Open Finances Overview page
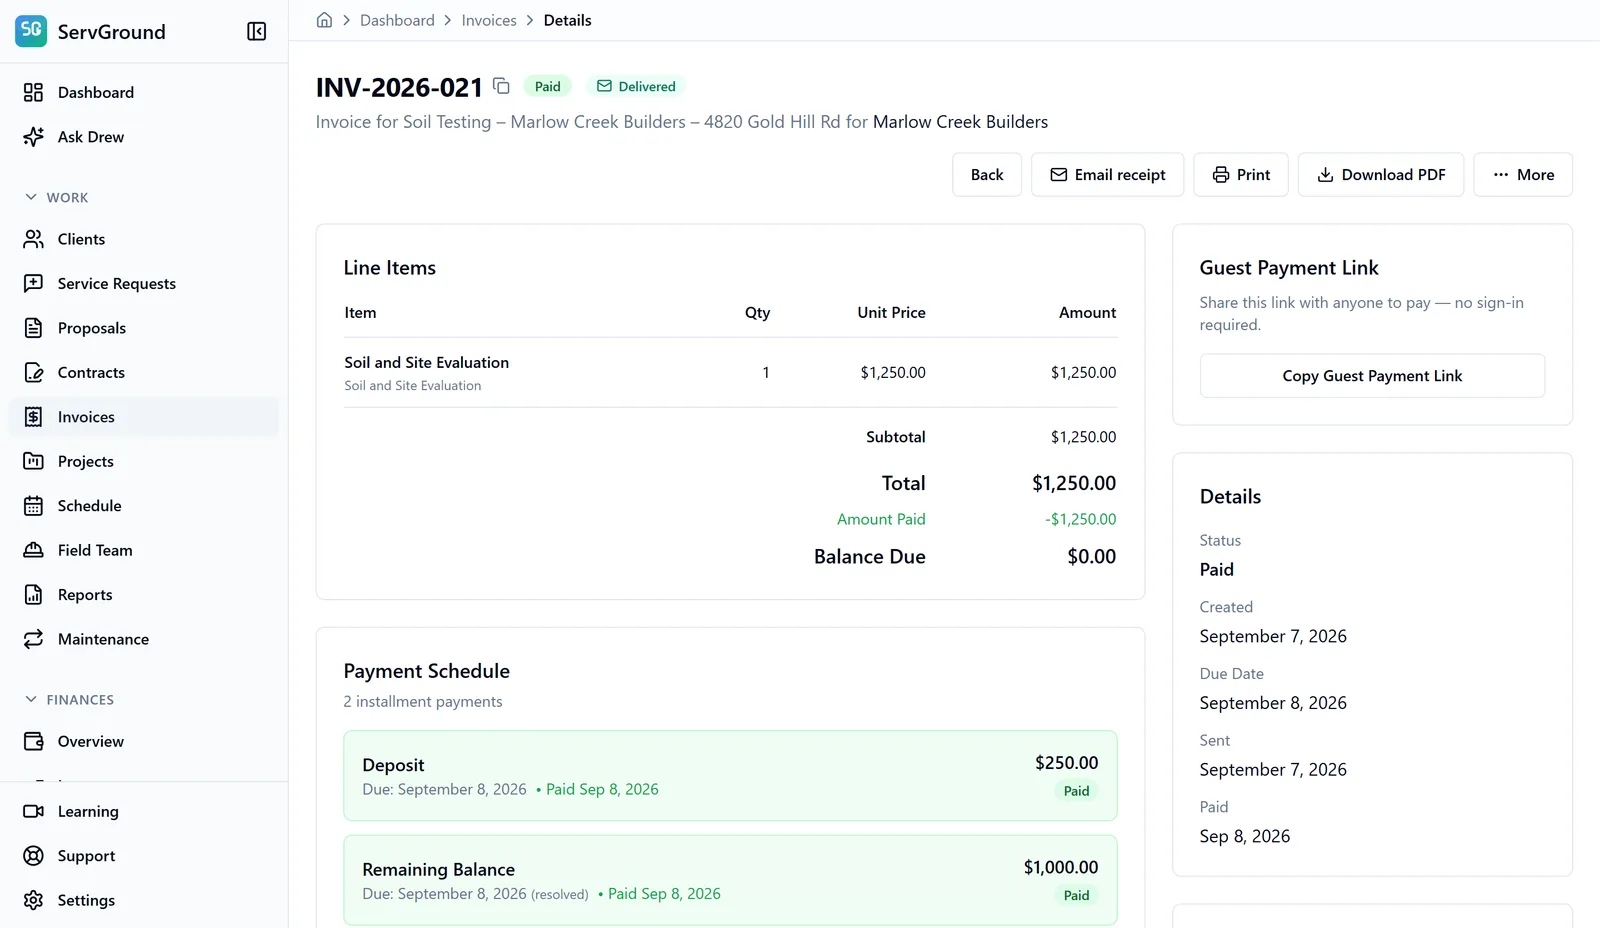This screenshot has height=928, width=1600. pos(144,741)
